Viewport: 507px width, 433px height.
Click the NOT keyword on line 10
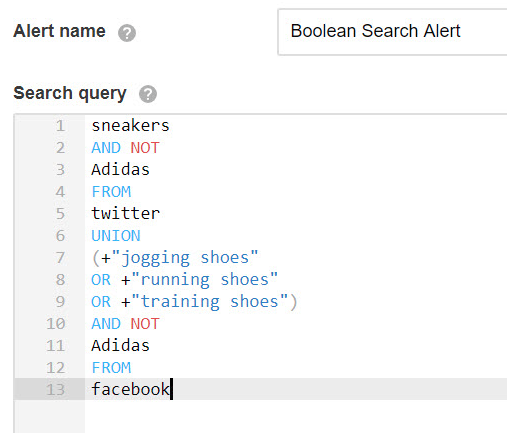point(145,324)
